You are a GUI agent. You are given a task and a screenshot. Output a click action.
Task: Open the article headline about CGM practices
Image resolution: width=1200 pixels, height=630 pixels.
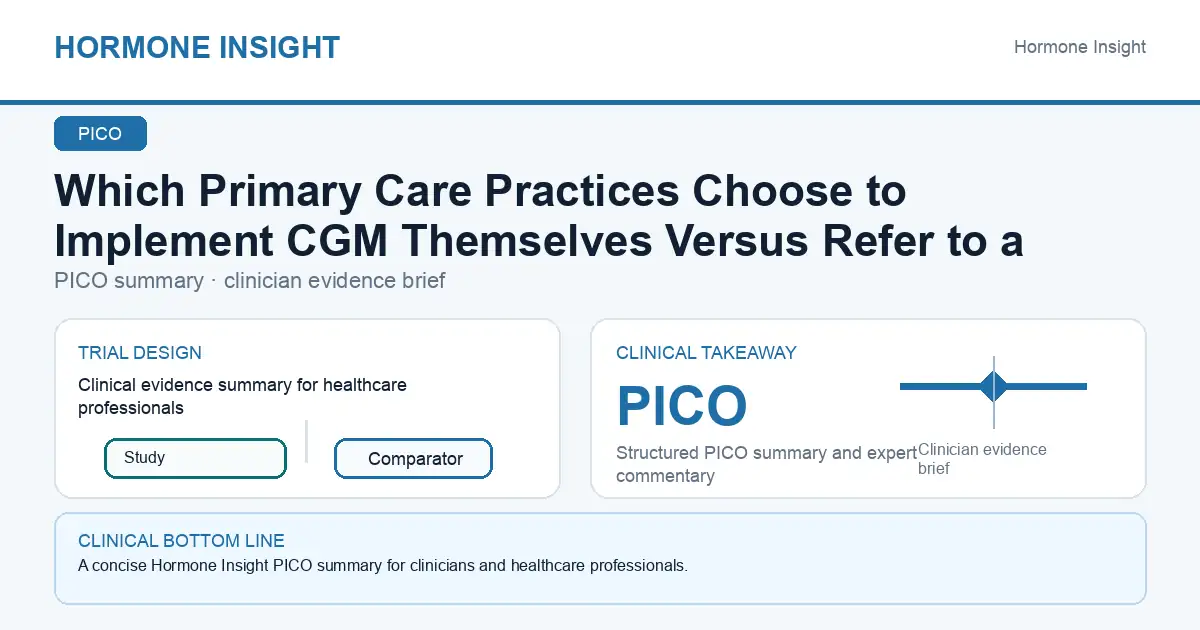pos(538,215)
